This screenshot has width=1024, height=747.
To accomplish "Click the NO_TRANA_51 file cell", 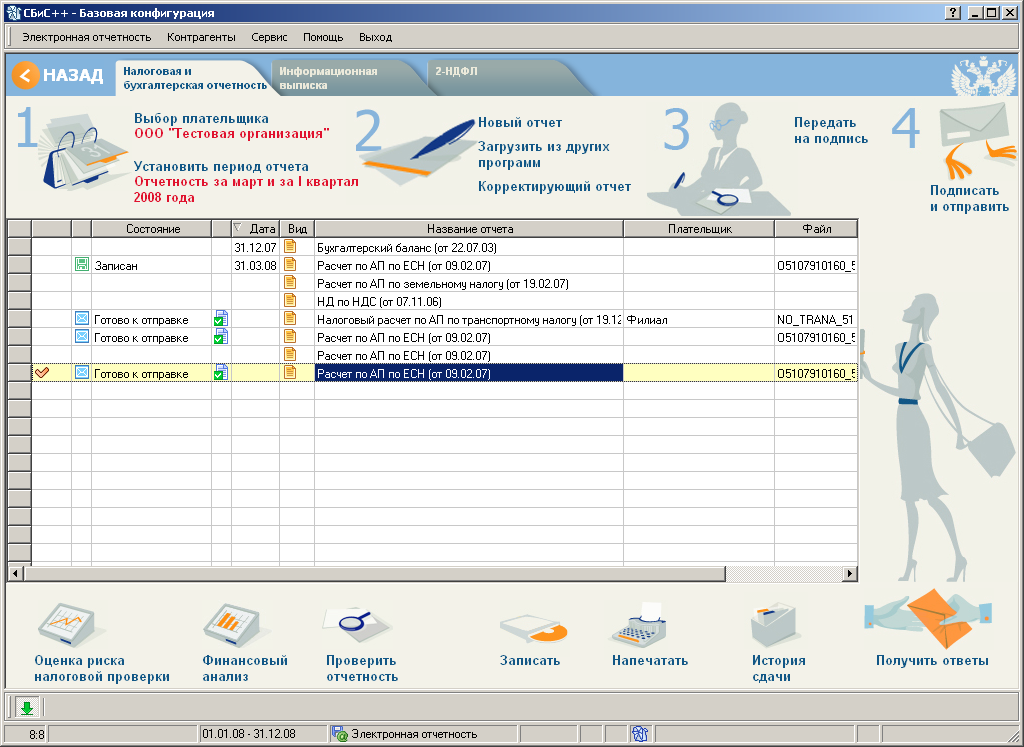I will point(816,320).
